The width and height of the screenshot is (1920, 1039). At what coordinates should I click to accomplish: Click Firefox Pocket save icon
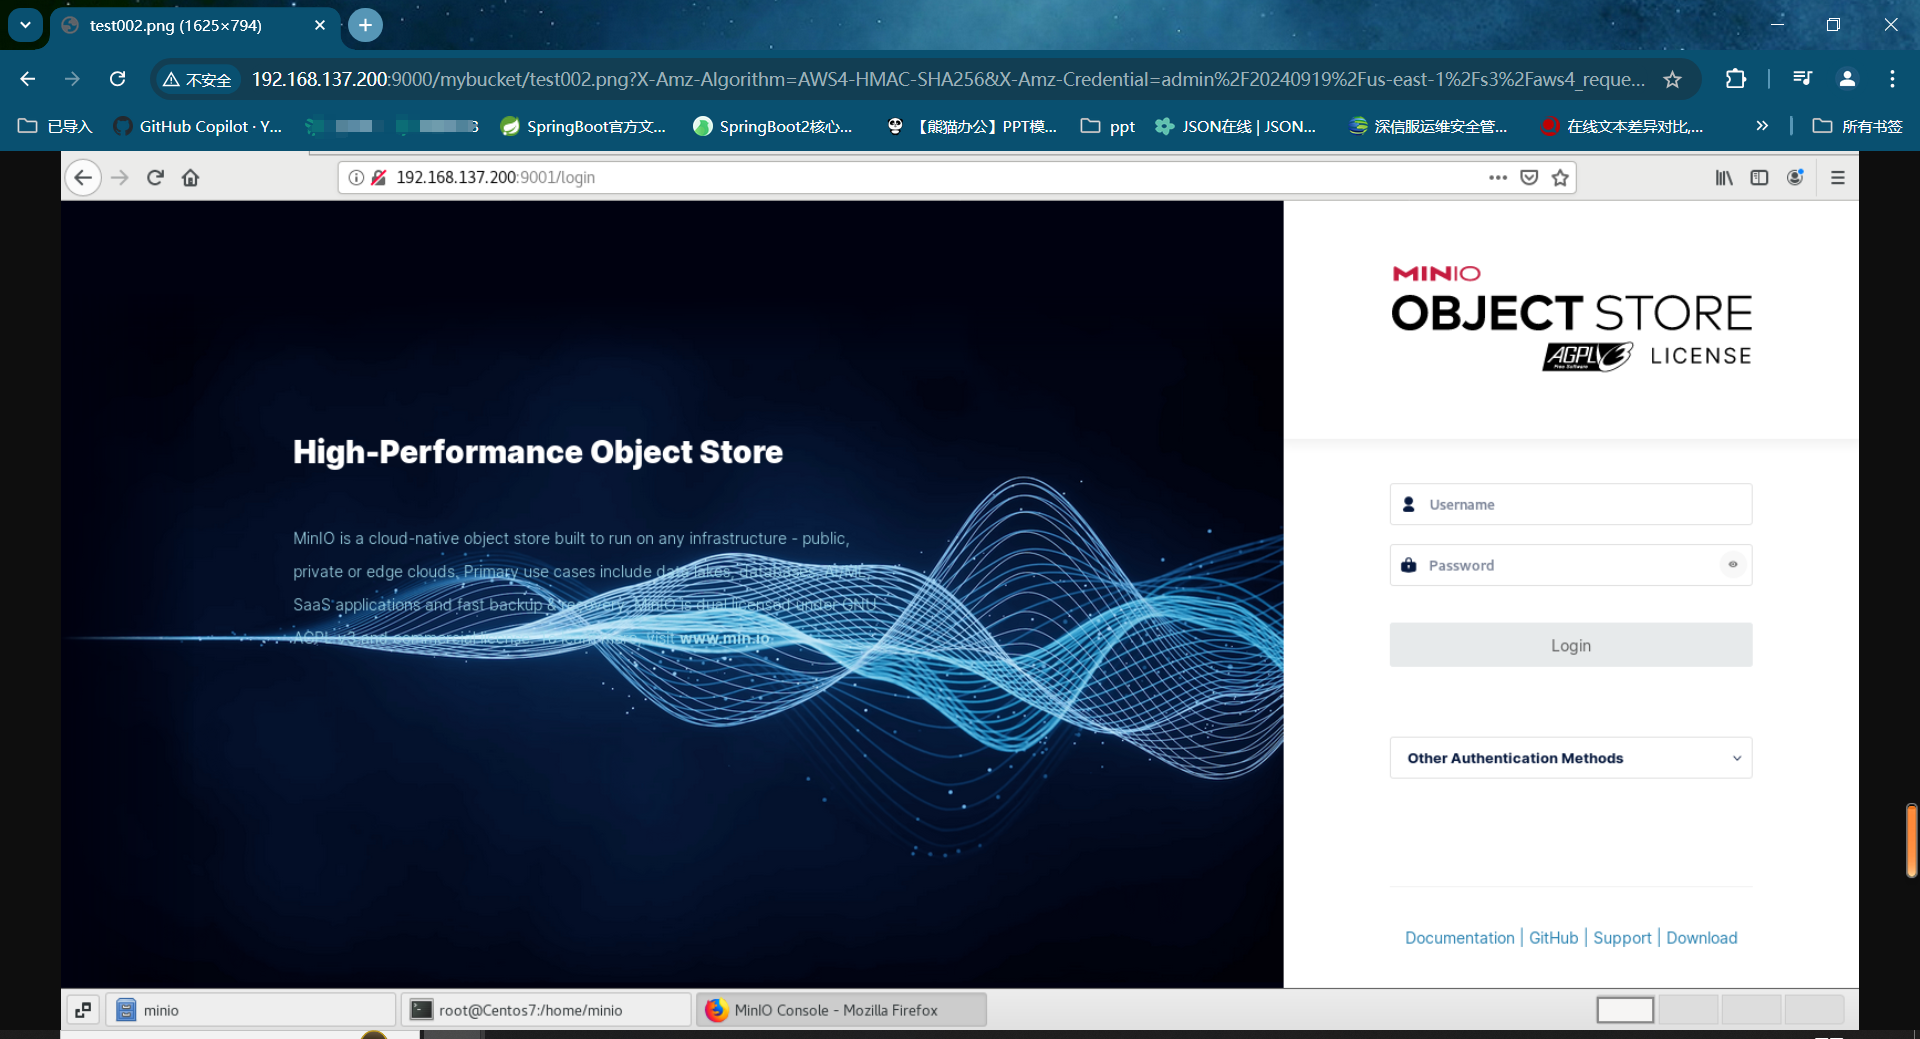pyautogui.click(x=1529, y=178)
